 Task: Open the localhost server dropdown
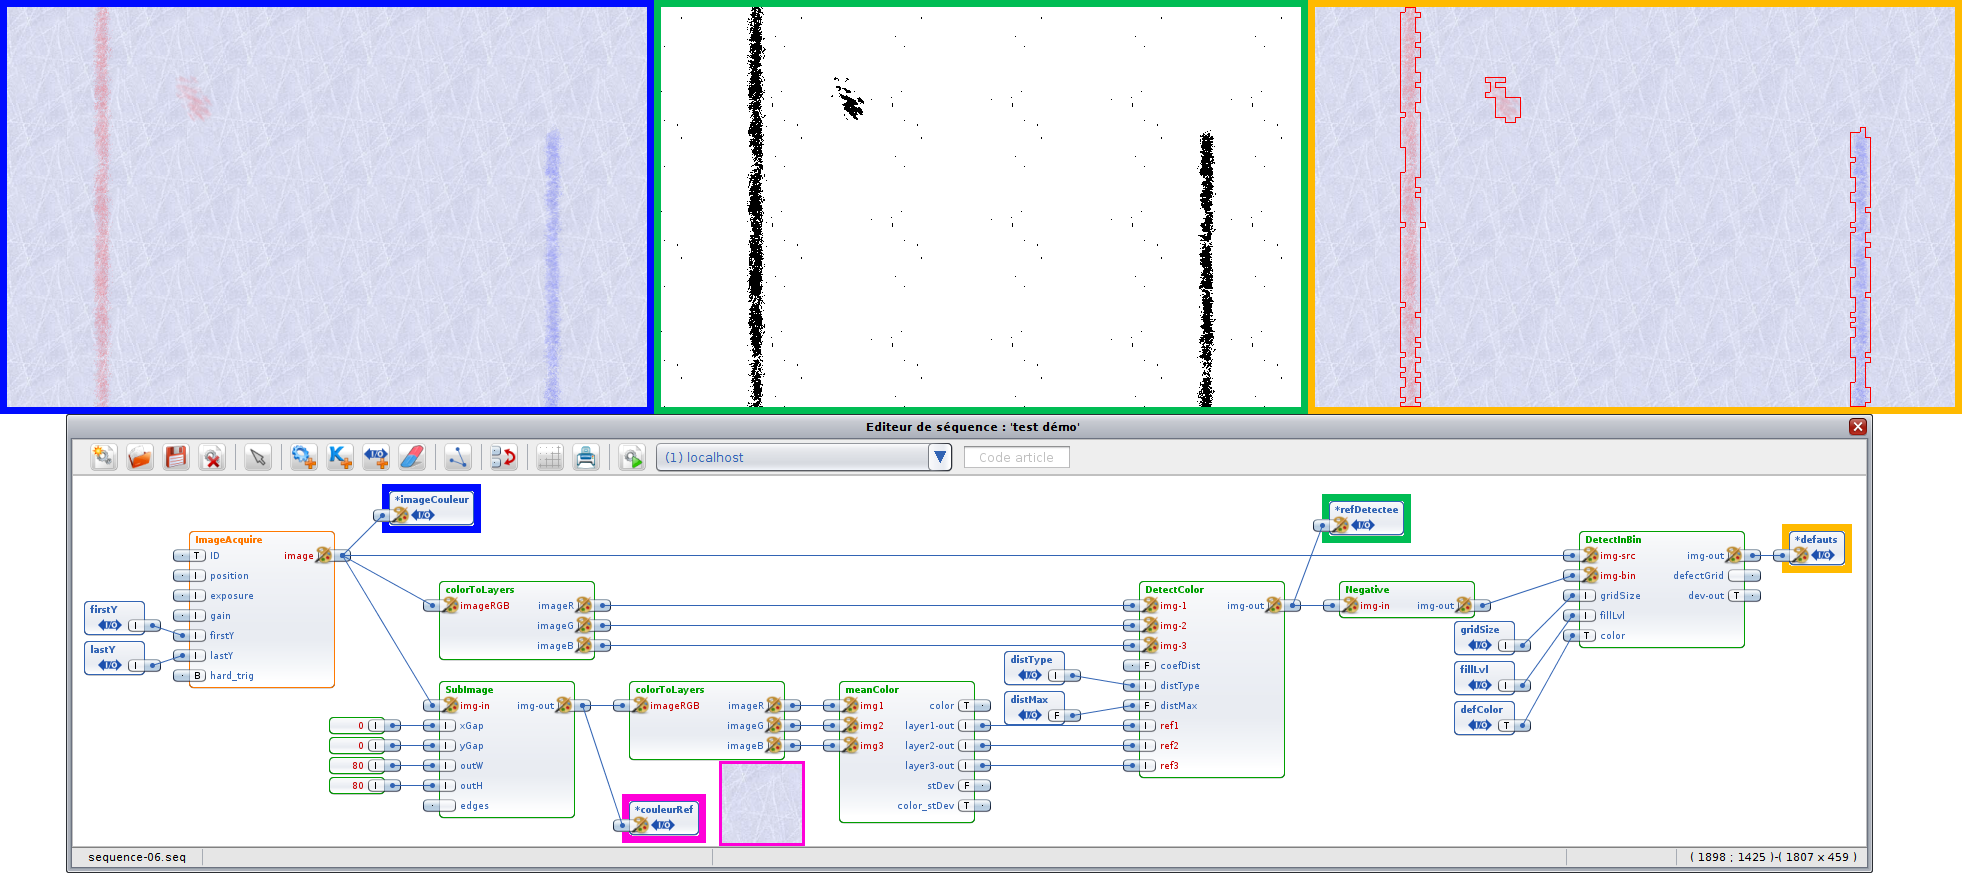804,457
